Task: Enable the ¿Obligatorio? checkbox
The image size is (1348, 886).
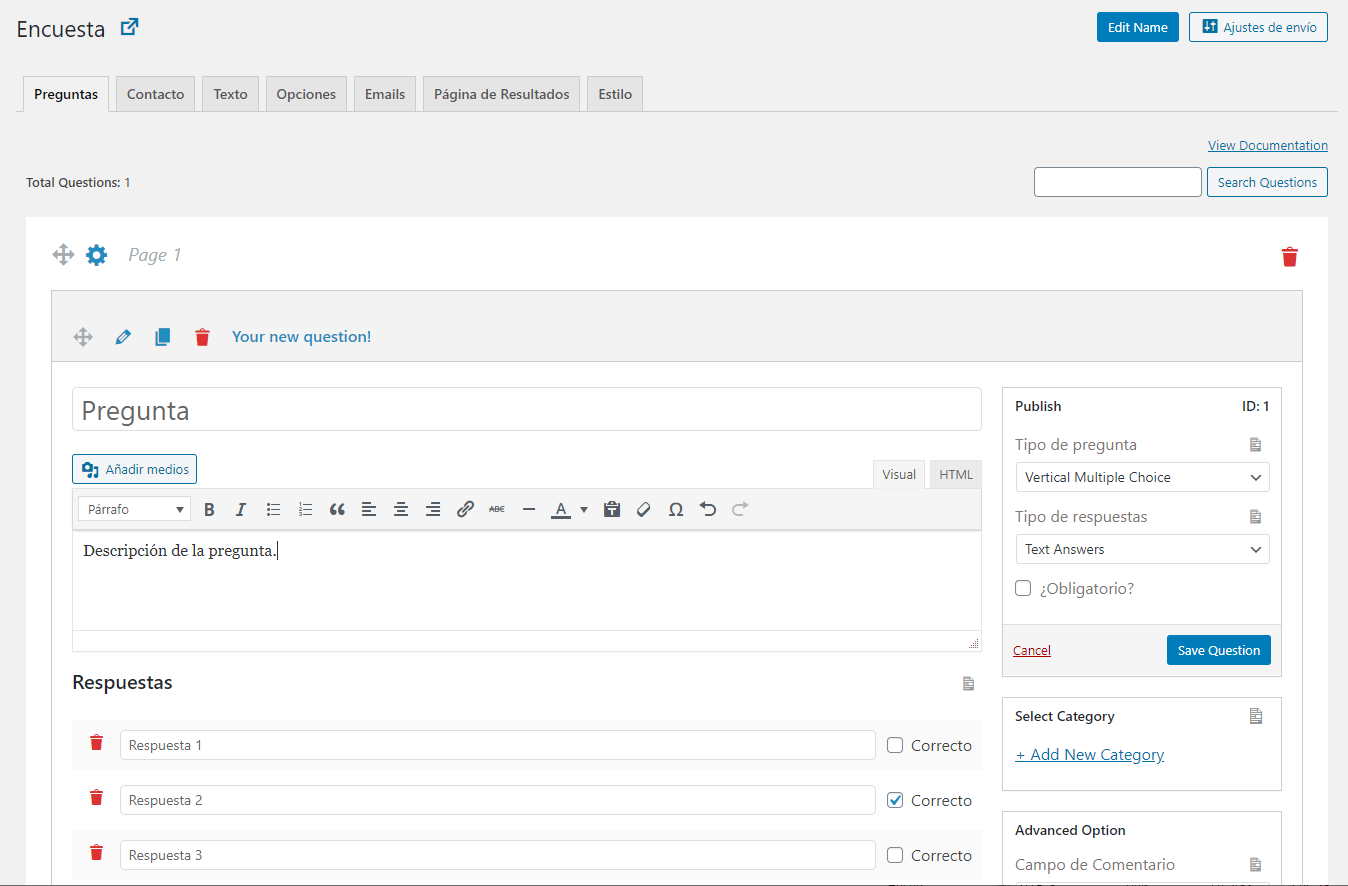Action: (x=1022, y=588)
